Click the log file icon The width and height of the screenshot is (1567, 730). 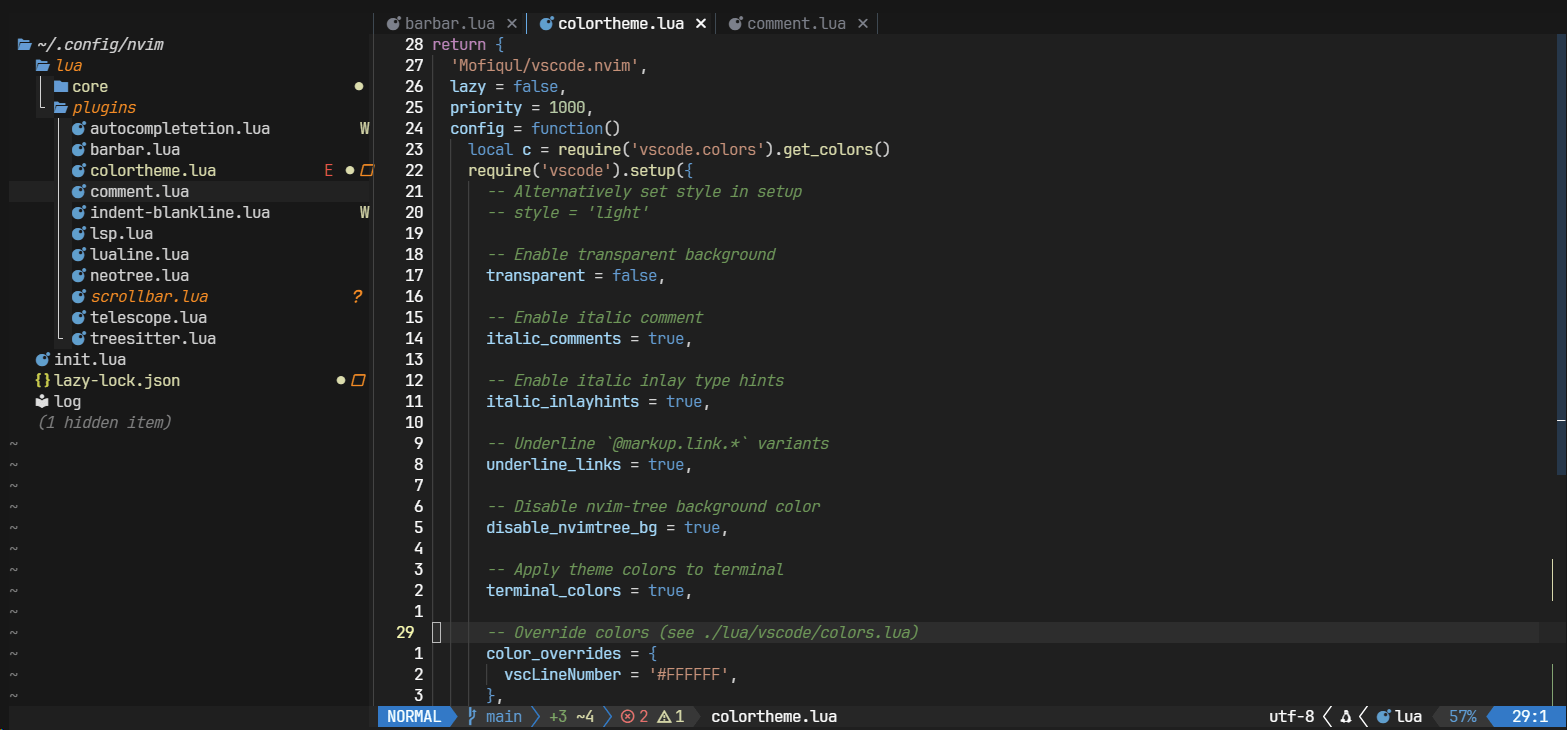(42, 402)
